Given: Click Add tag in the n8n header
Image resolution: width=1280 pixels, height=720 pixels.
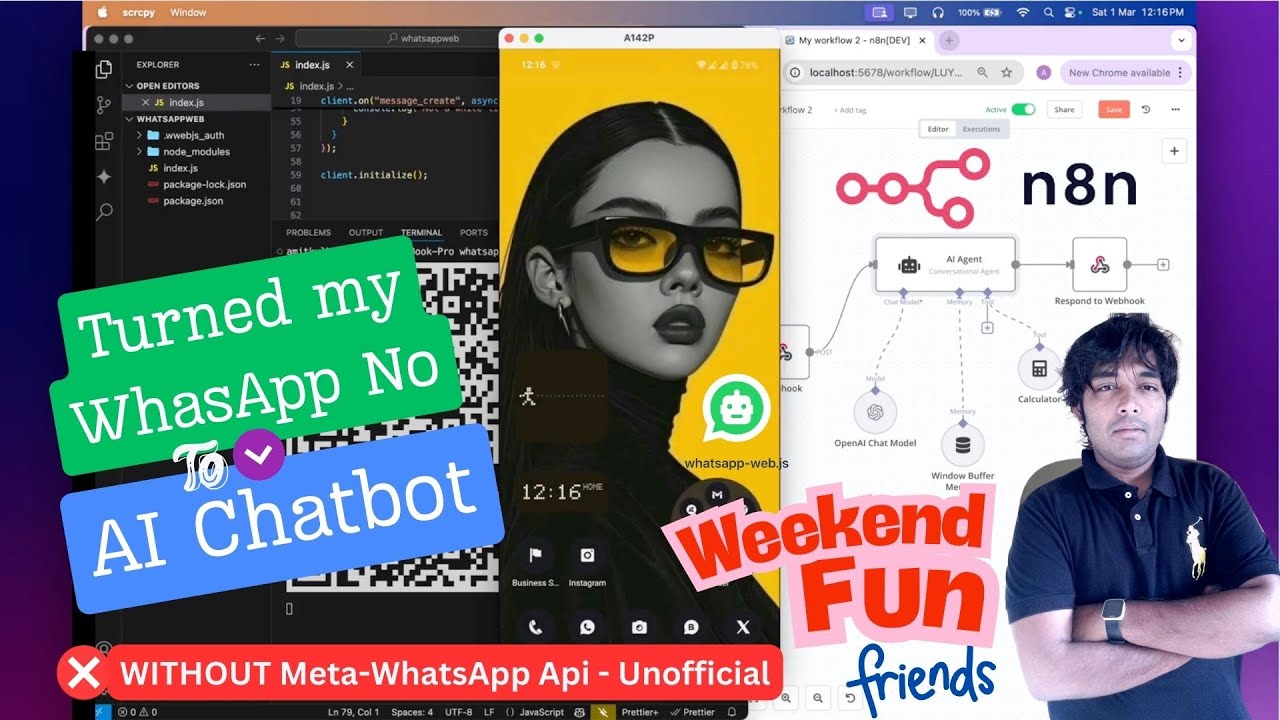Looking at the screenshot, I should point(852,110).
